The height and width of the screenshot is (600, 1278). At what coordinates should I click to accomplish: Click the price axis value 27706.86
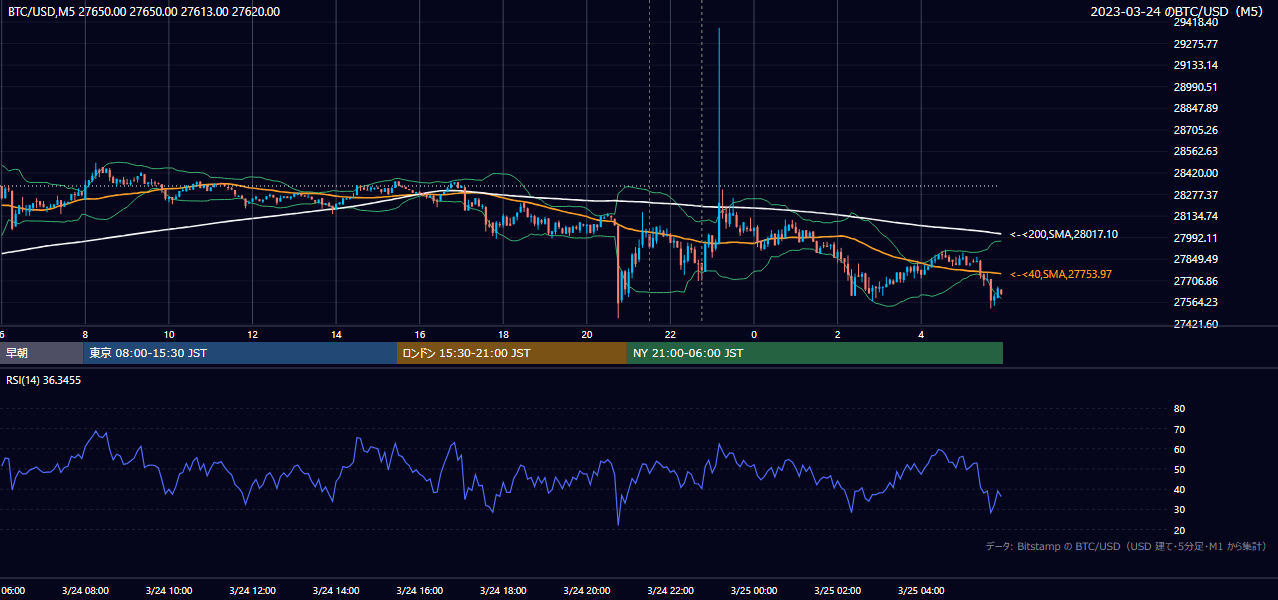[x=1195, y=281]
